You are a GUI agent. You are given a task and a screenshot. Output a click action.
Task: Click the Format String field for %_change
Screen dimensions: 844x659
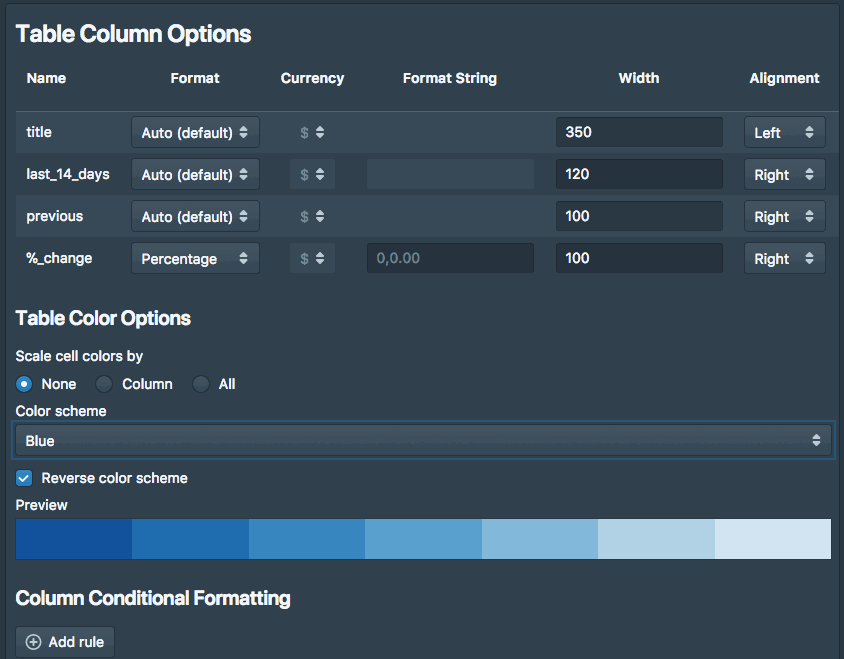click(451, 258)
